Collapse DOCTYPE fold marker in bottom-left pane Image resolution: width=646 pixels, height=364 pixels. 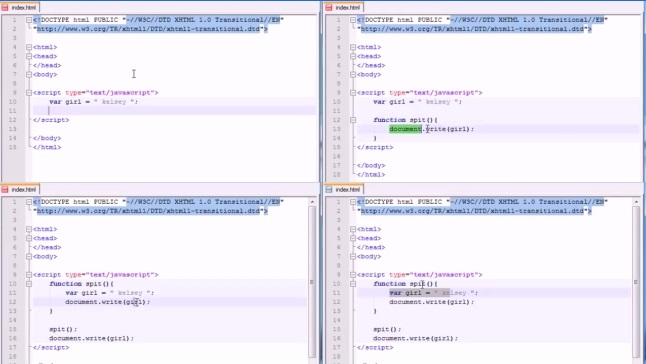pyautogui.click(x=29, y=202)
